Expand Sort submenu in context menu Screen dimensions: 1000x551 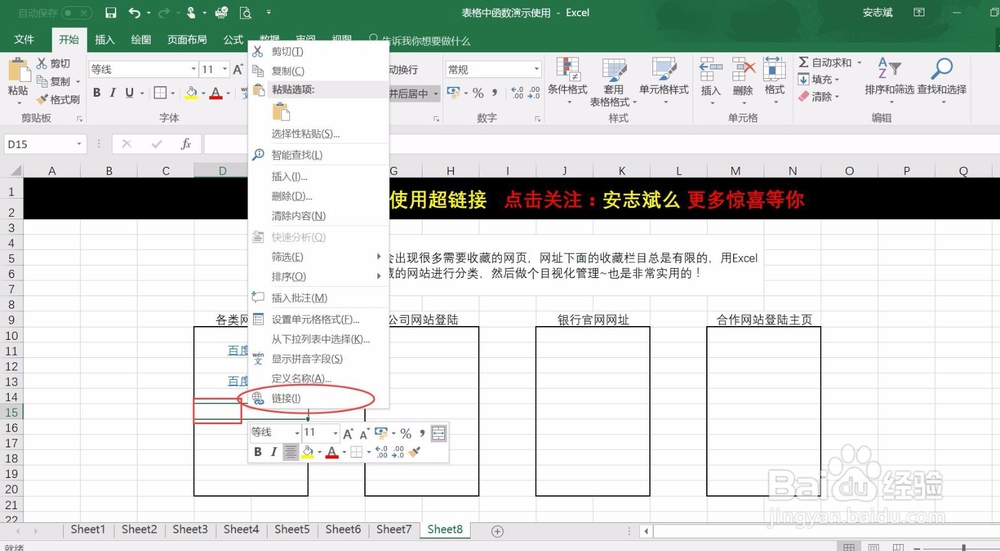pos(318,277)
